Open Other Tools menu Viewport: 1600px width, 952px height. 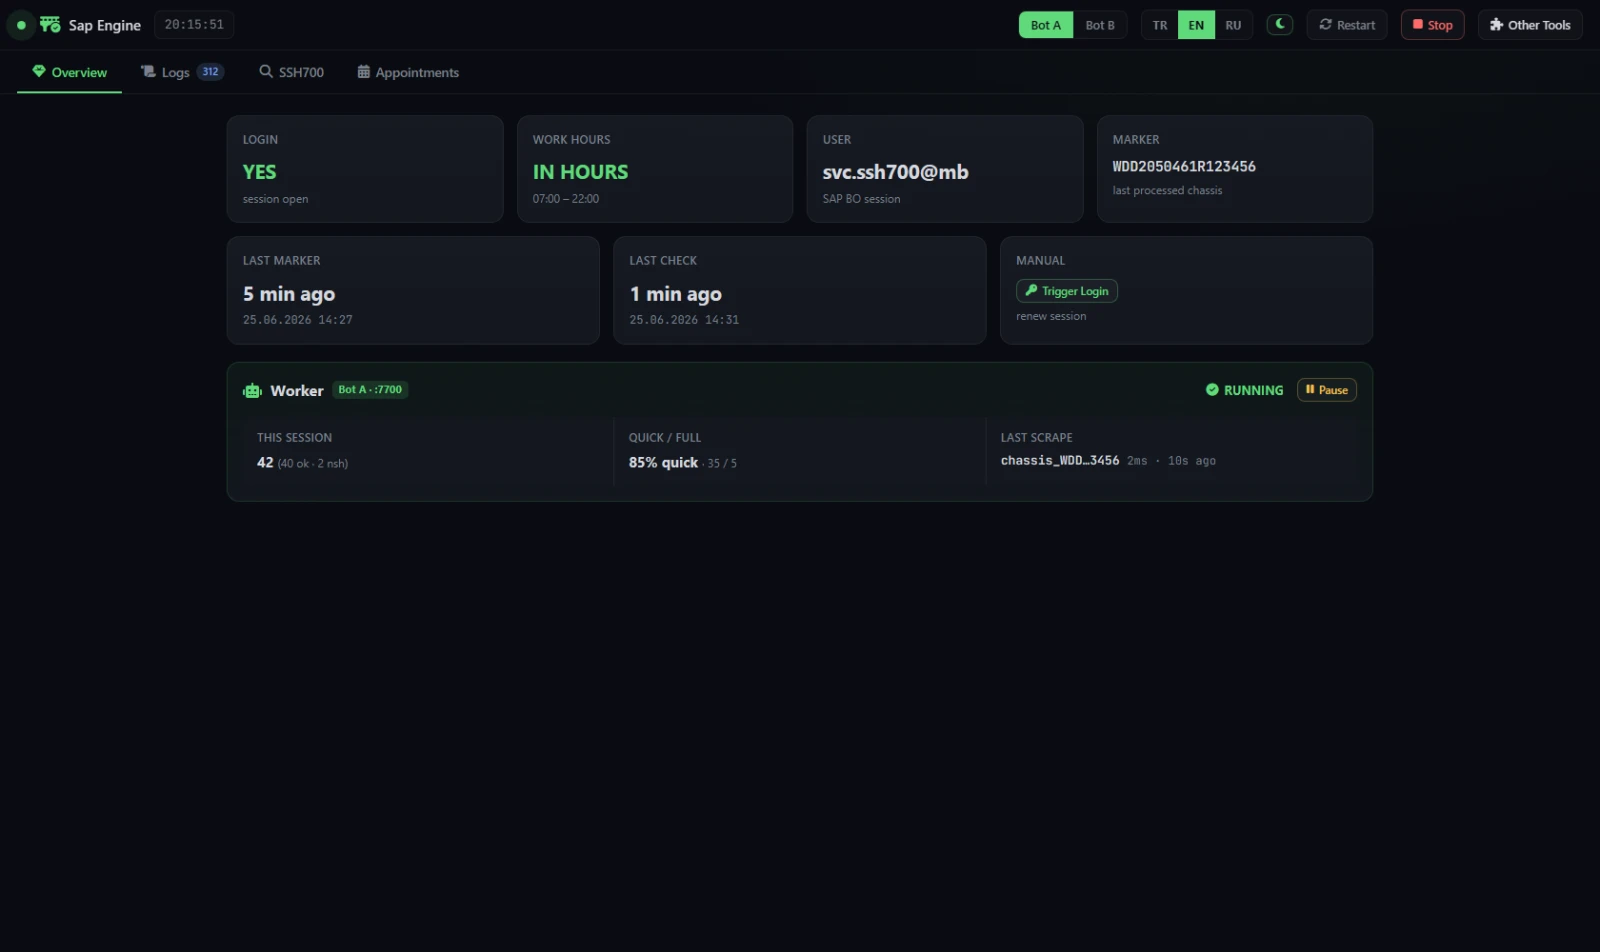pyautogui.click(x=1530, y=25)
